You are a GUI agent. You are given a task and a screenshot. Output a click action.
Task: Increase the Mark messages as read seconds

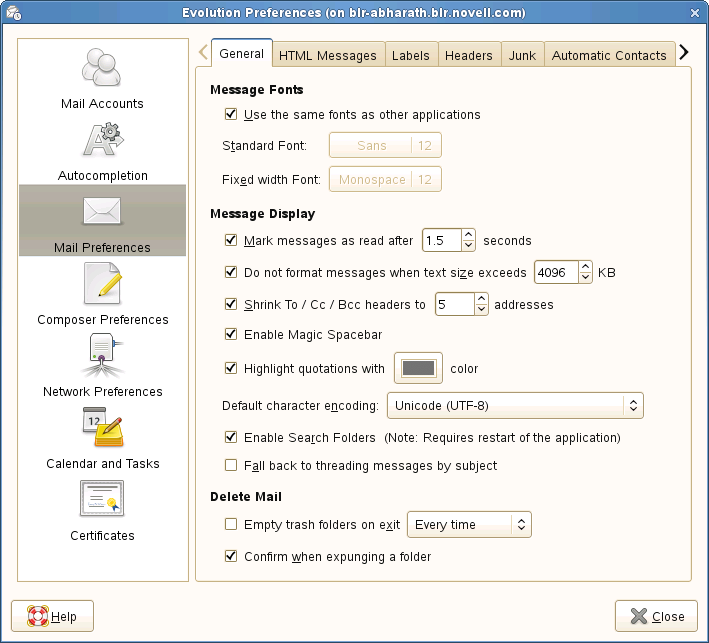tap(469, 235)
